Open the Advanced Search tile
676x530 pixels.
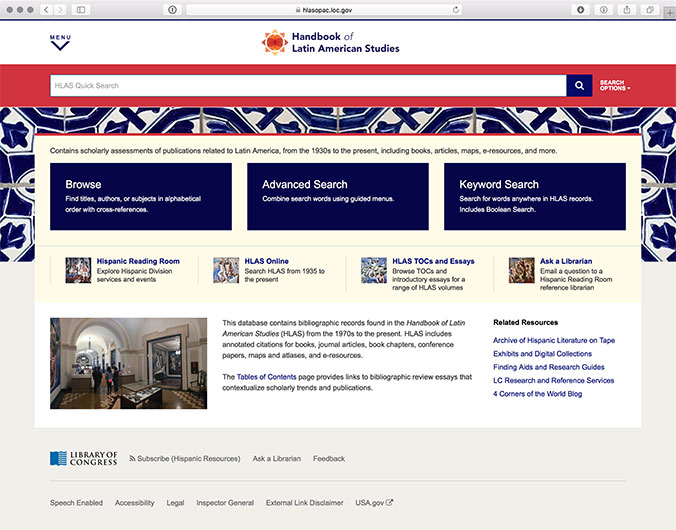[x=338, y=196]
